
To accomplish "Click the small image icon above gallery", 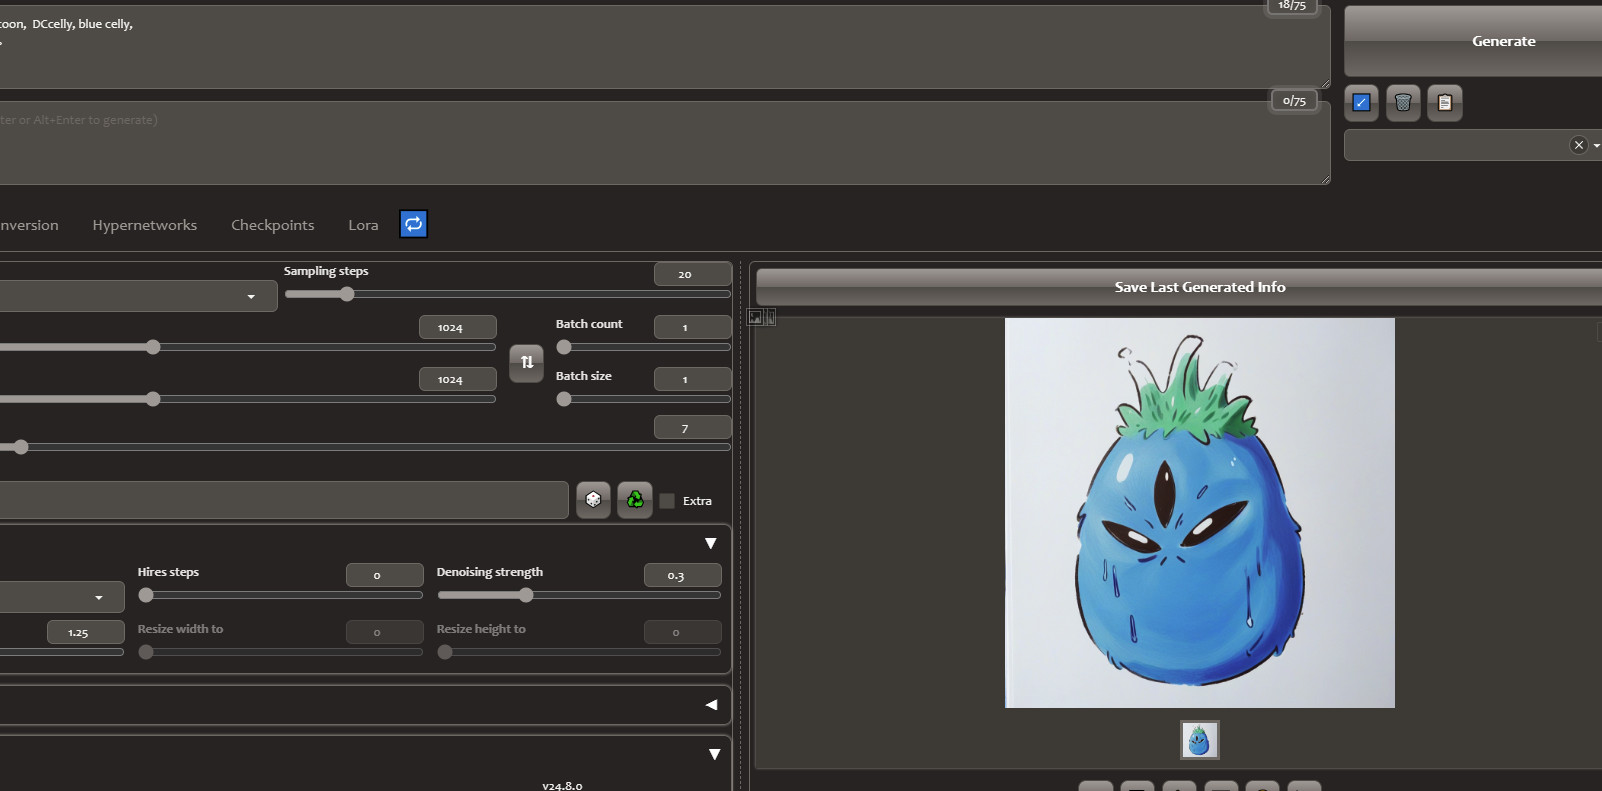I will pyautogui.click(x=755, y=317).
